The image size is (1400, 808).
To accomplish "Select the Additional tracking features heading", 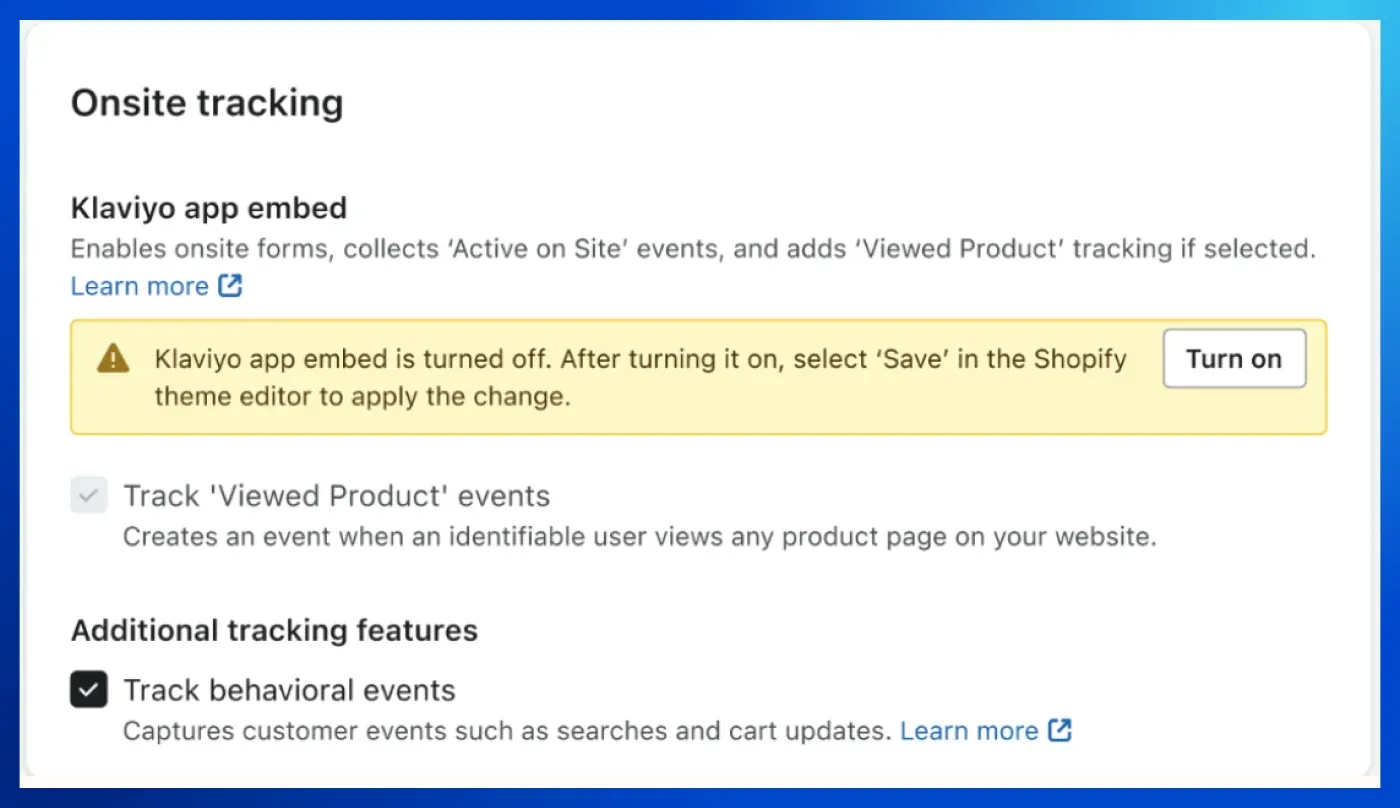I will coord(274,631).
